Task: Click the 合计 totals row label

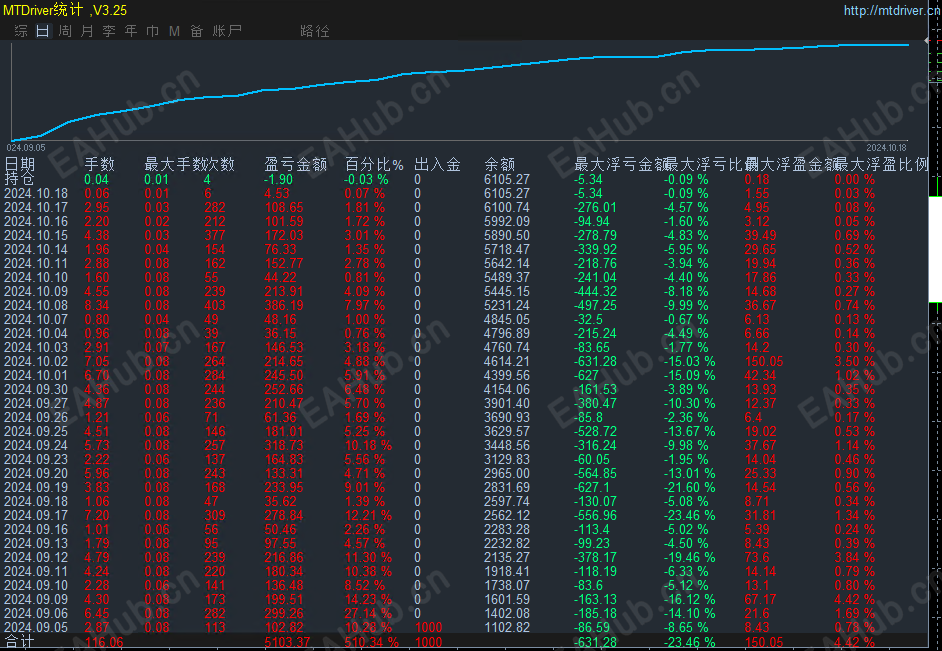Action: point(20,642)
